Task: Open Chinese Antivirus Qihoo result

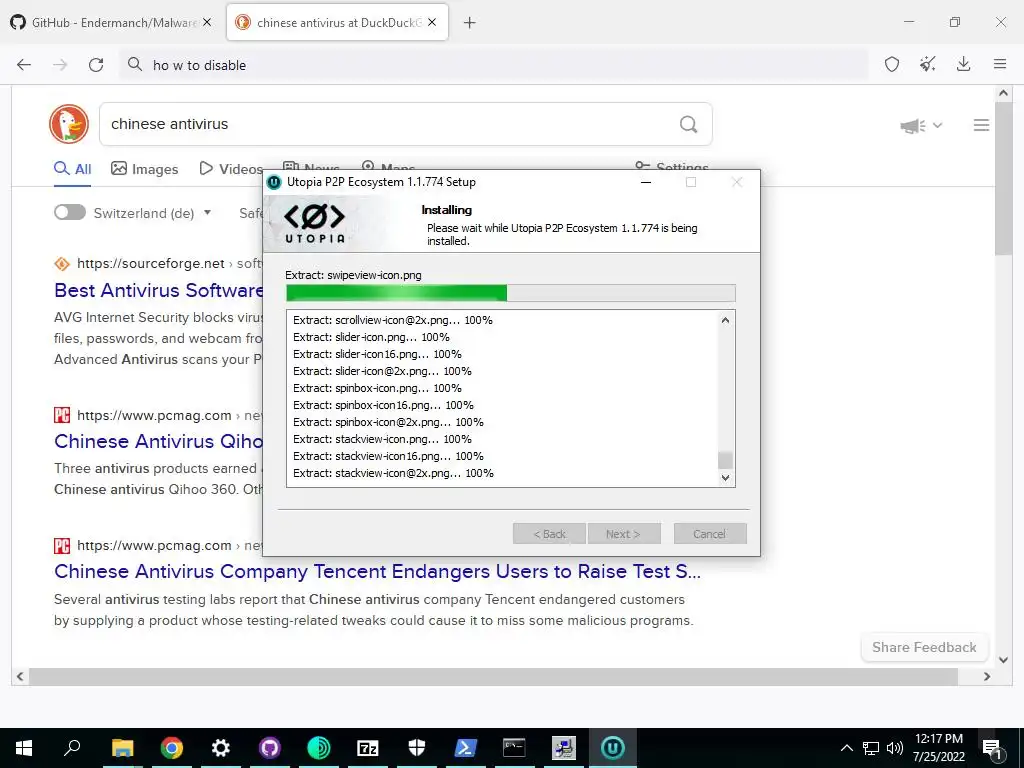Action: coord(159,441)
